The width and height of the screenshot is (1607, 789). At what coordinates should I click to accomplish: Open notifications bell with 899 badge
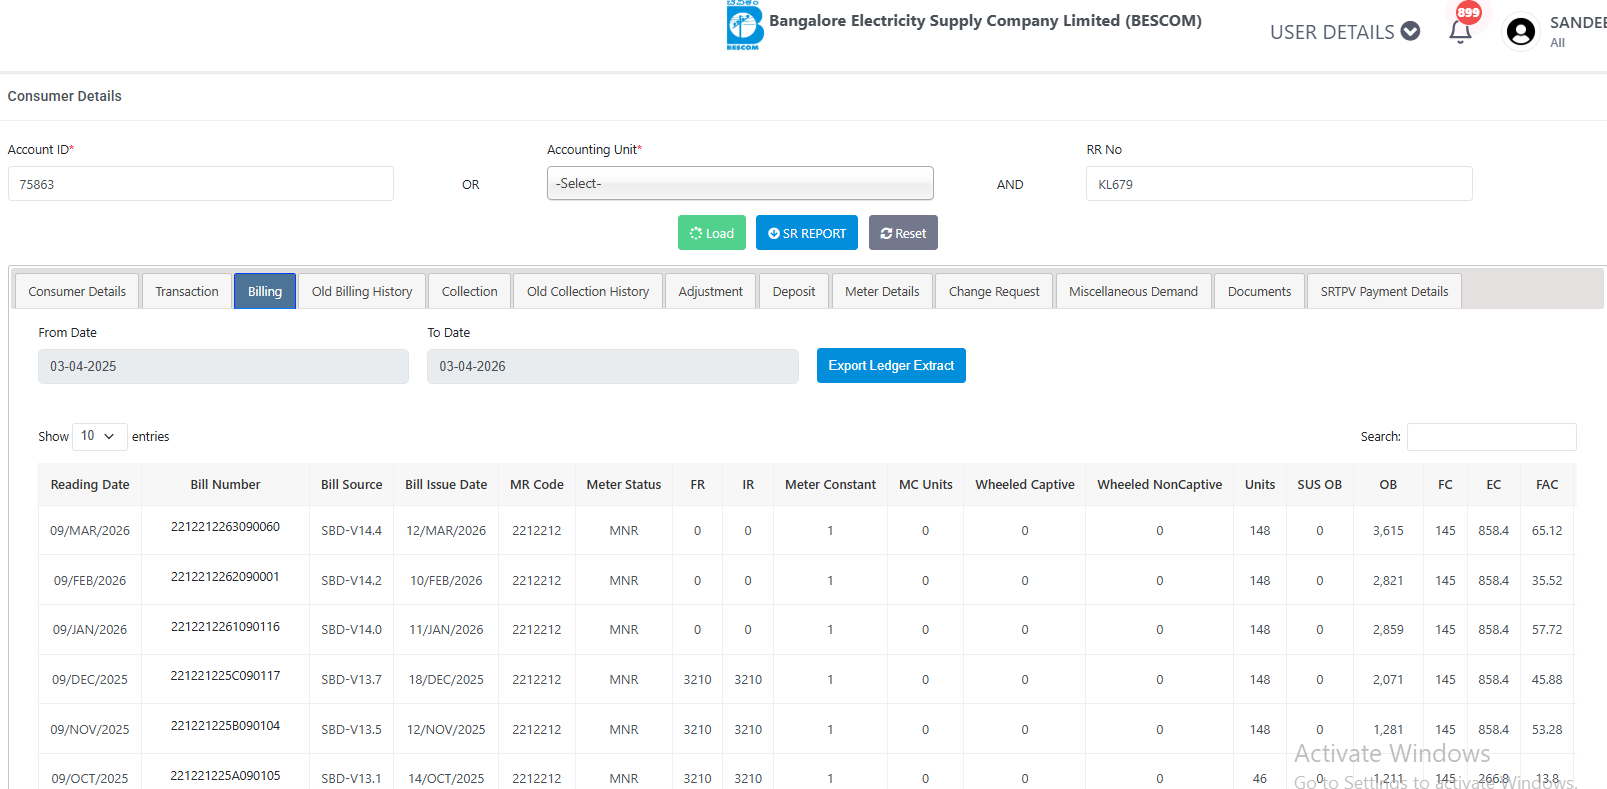point(1460,31)
